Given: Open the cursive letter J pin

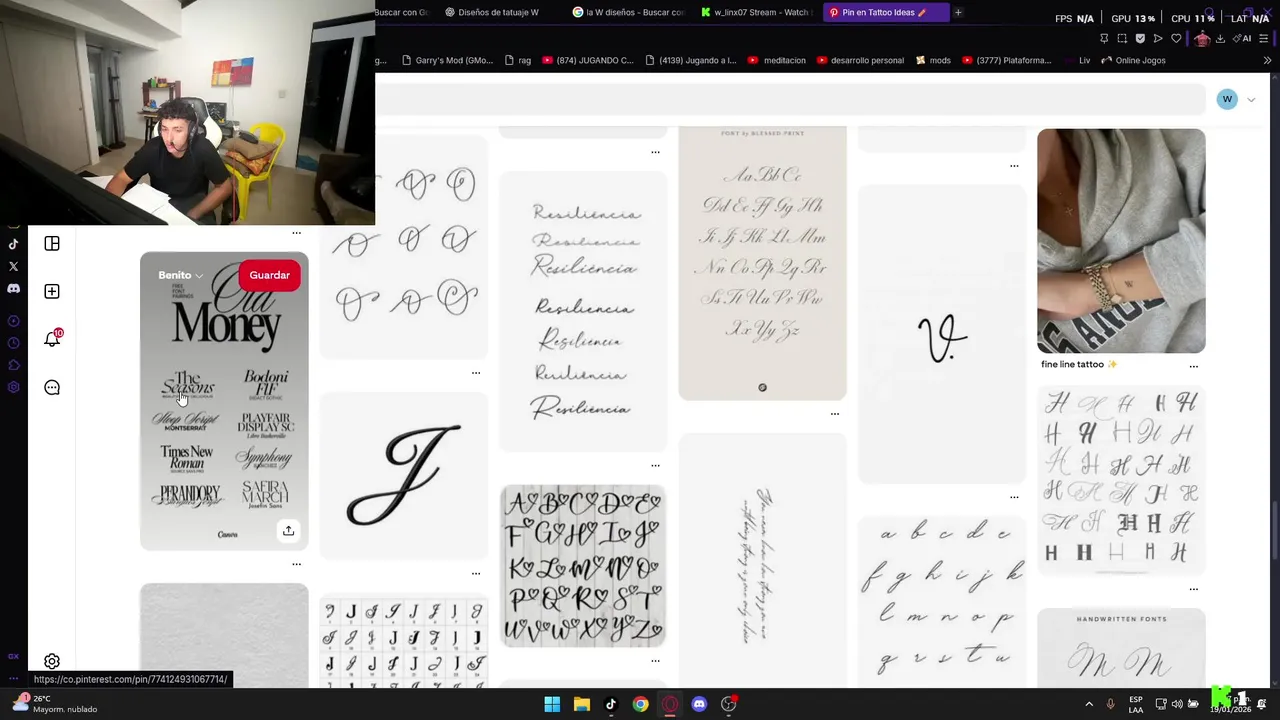Looking at the screenshot, I should (x=404, y=475).
